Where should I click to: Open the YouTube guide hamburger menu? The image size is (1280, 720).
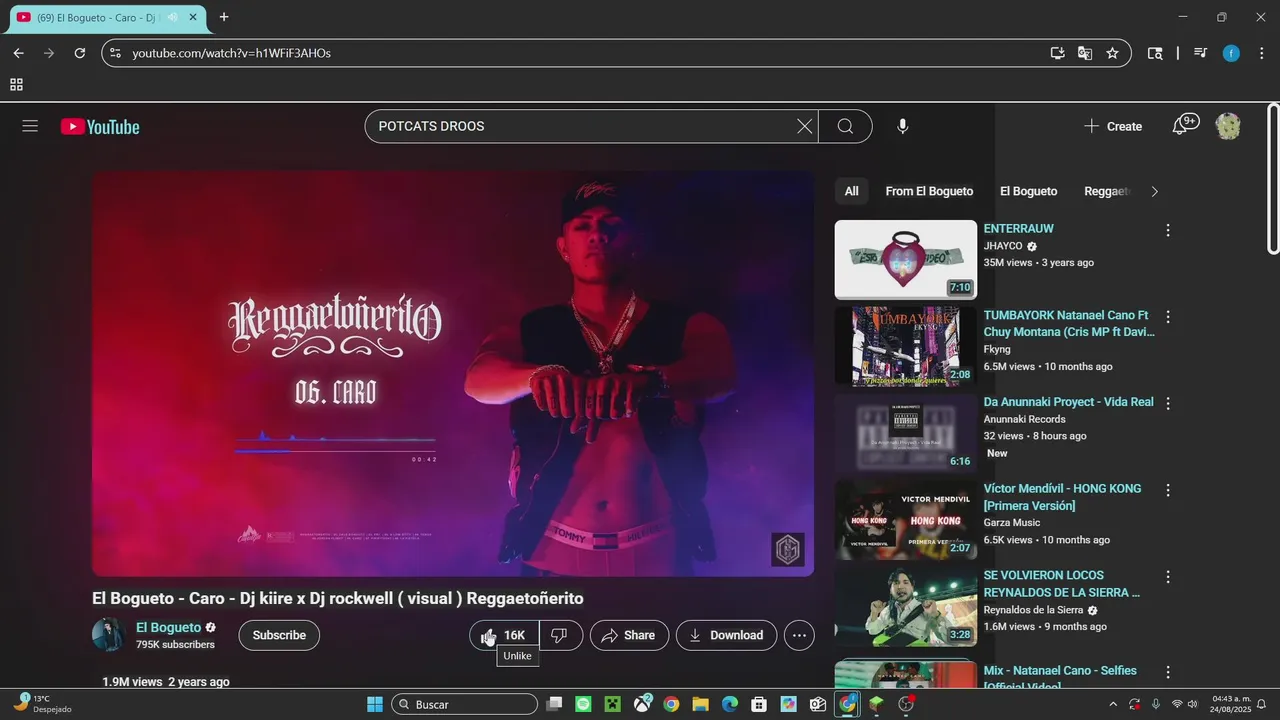coord(30,126)
